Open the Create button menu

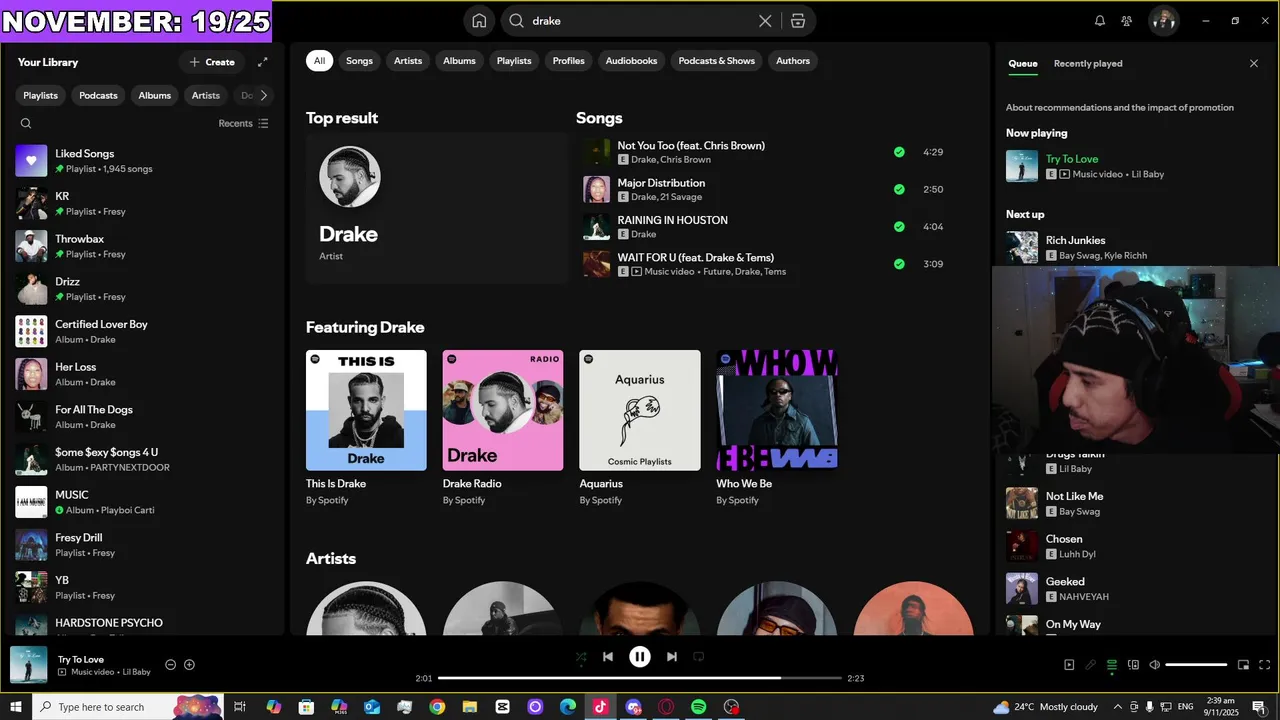coord(212,62)
